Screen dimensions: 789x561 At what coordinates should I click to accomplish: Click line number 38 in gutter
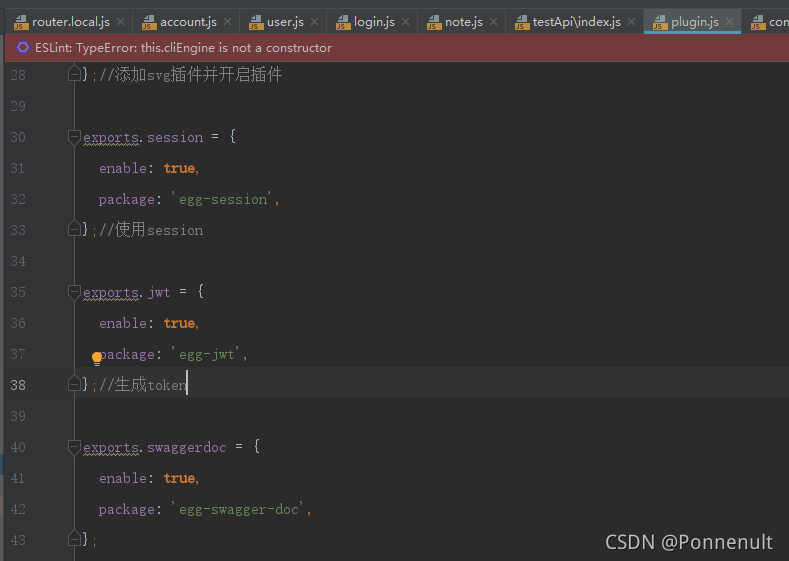pyautogui.click(x=18, y=385)
